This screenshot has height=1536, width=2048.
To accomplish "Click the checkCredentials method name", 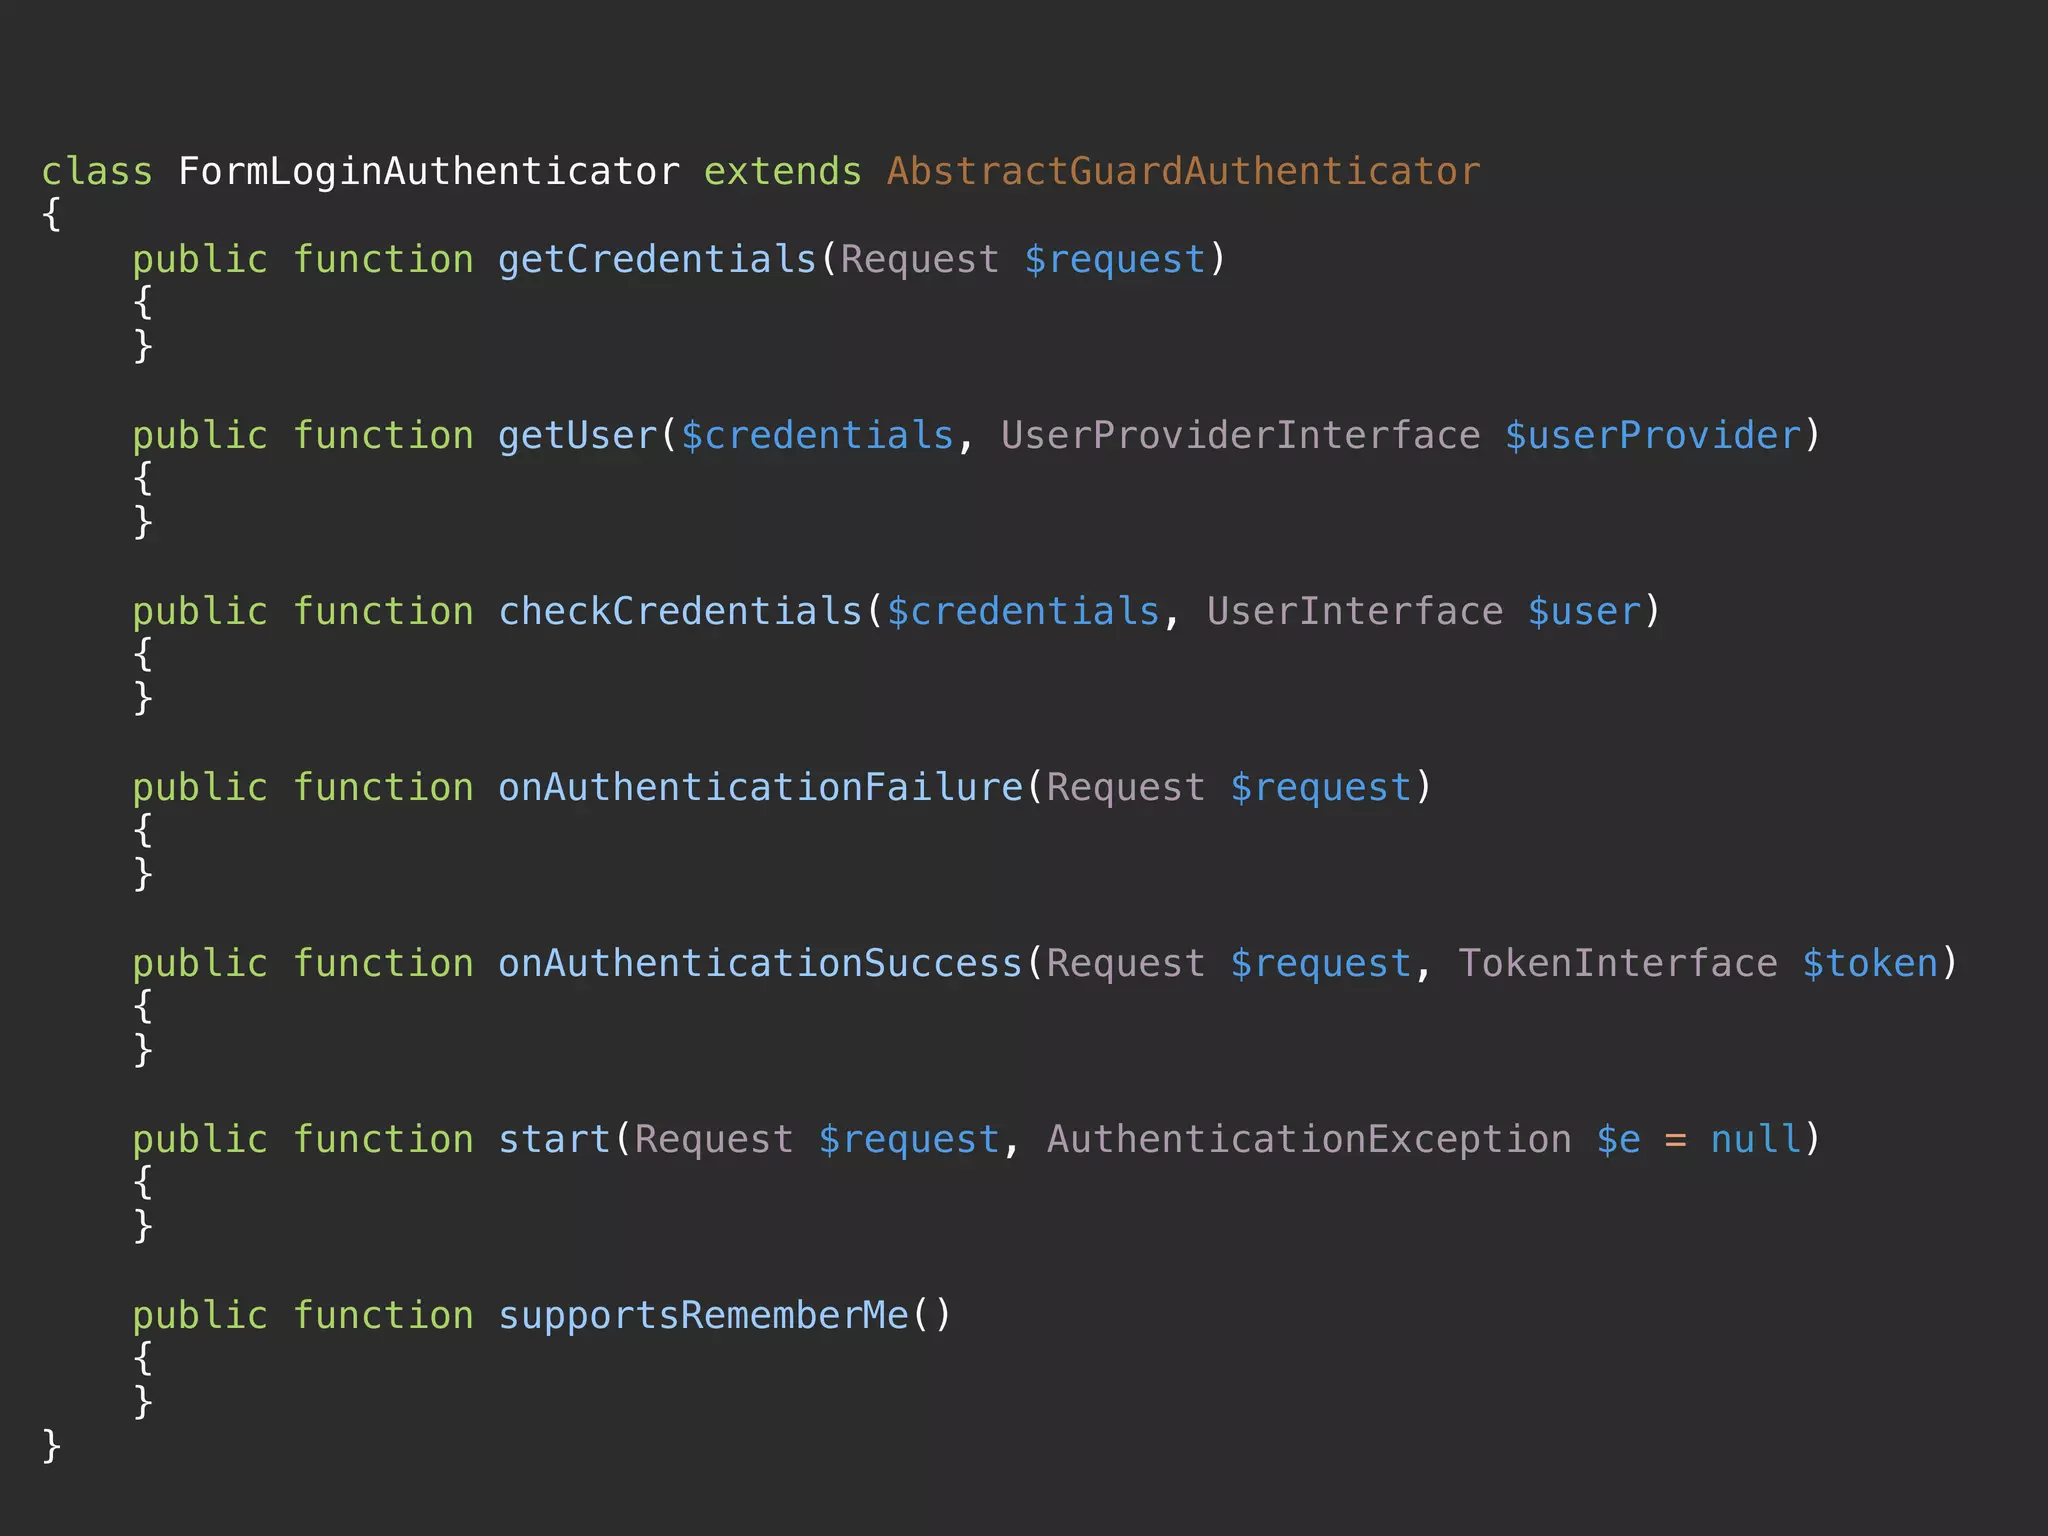I will click(x=680, y=611).
